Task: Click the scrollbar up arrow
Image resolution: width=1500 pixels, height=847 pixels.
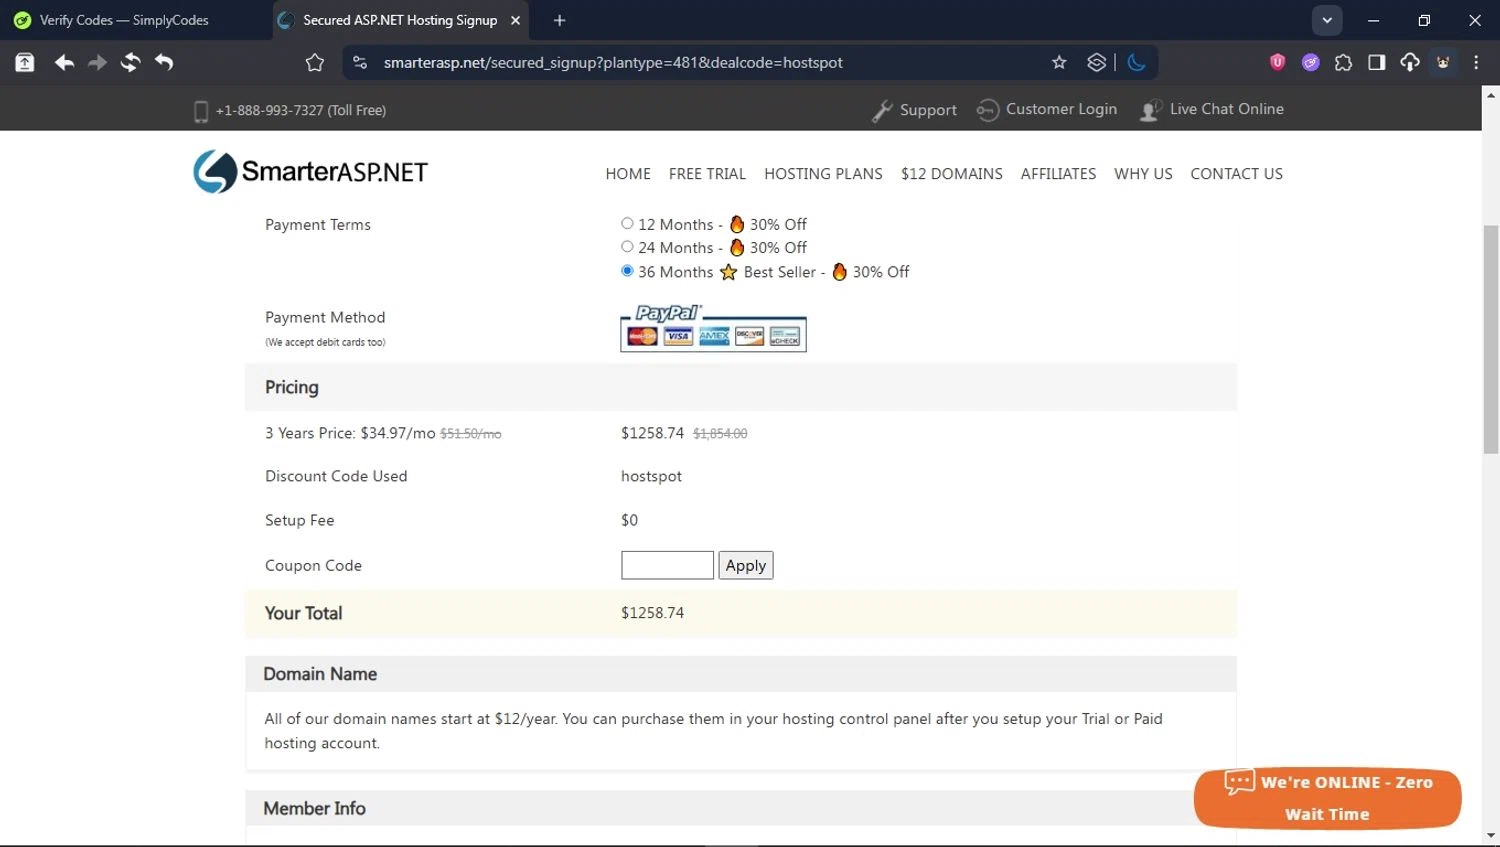Action: 1491,96
